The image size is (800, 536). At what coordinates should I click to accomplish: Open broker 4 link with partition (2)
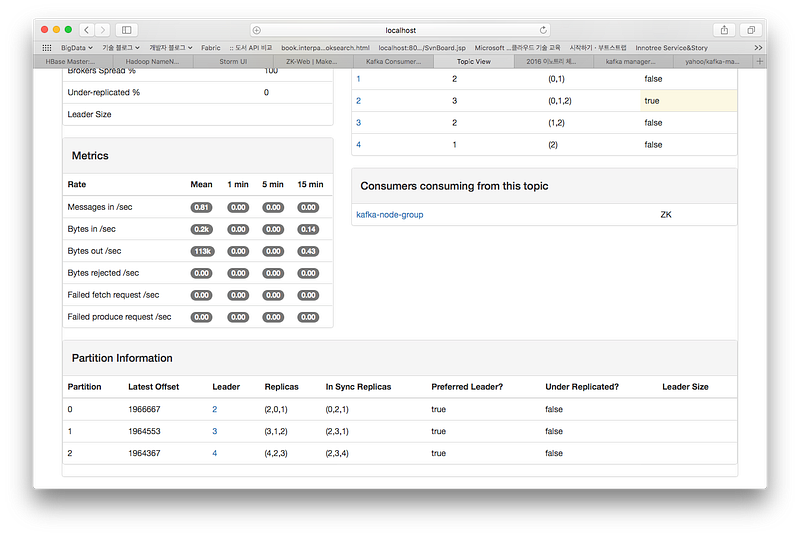pos(358,145)
